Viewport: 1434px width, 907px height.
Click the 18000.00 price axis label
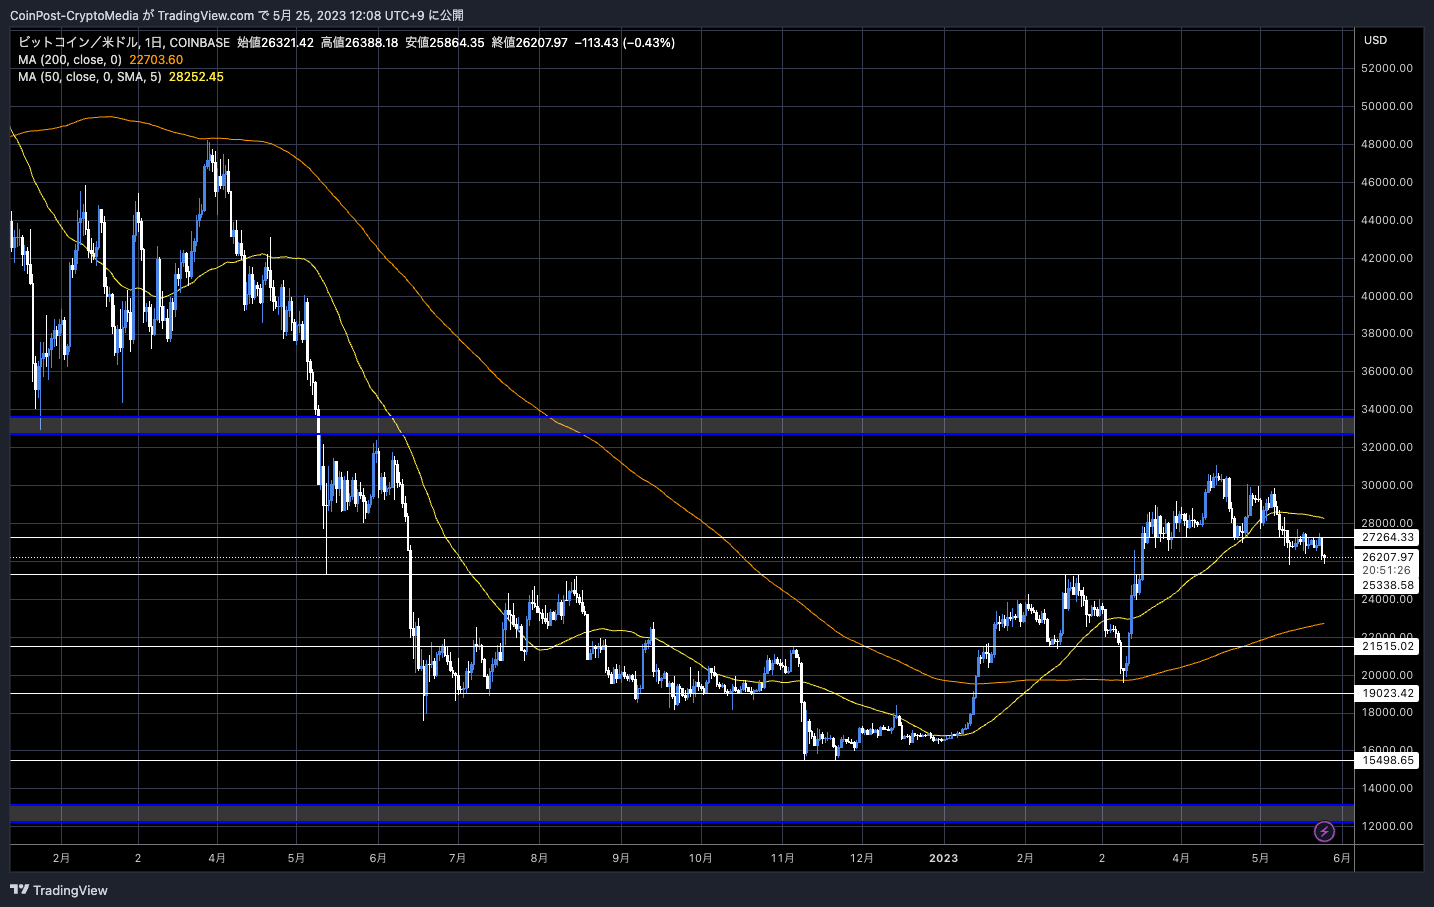click(x=1387, y=712)
